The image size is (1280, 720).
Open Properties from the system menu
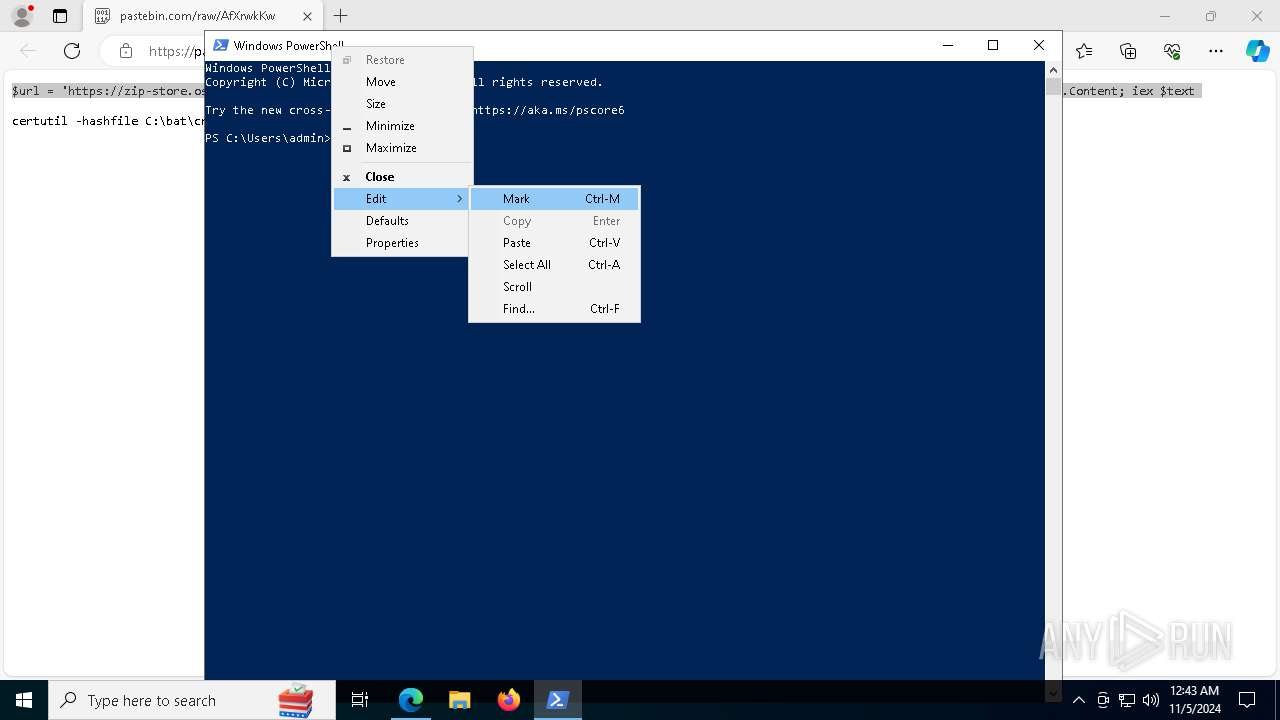point(401,243)
